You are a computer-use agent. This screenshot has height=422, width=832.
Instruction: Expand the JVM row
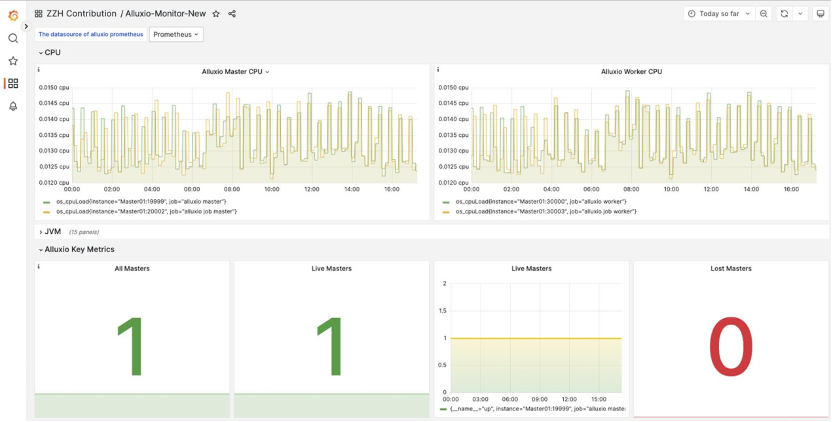pos(50,232)
